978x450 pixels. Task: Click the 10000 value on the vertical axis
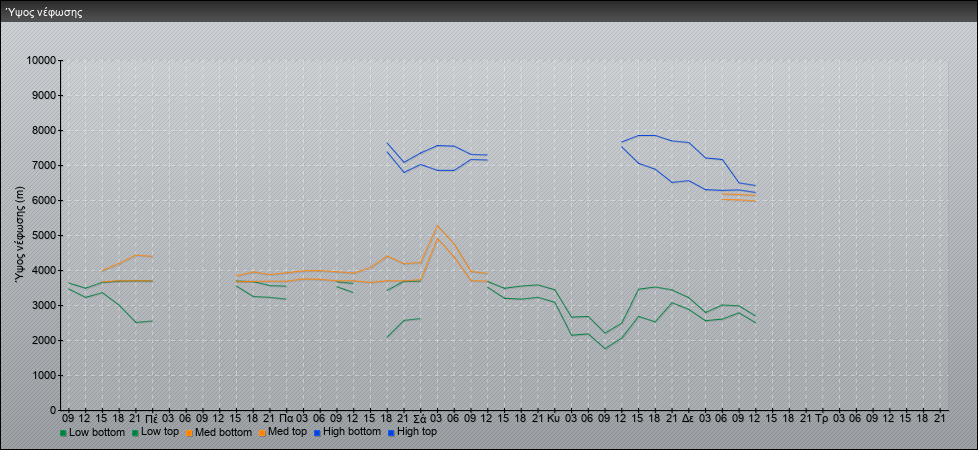click(x=41, y=61)
